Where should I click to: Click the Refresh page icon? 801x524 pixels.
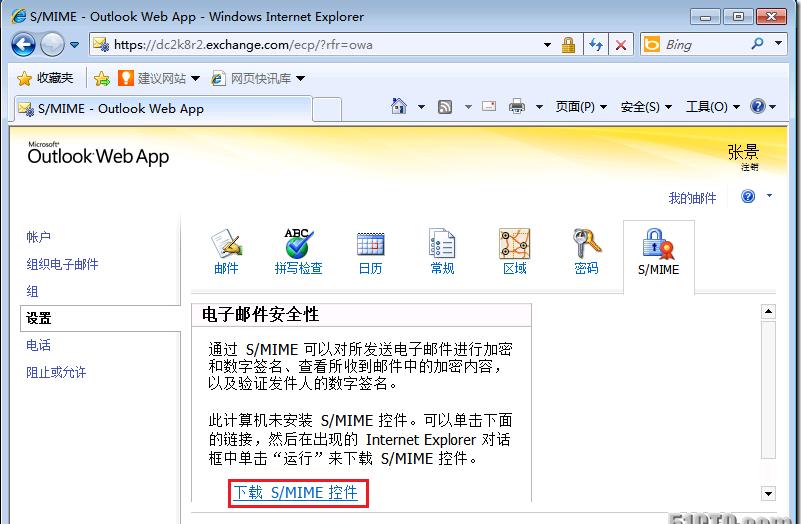click(x=596, y=45)
